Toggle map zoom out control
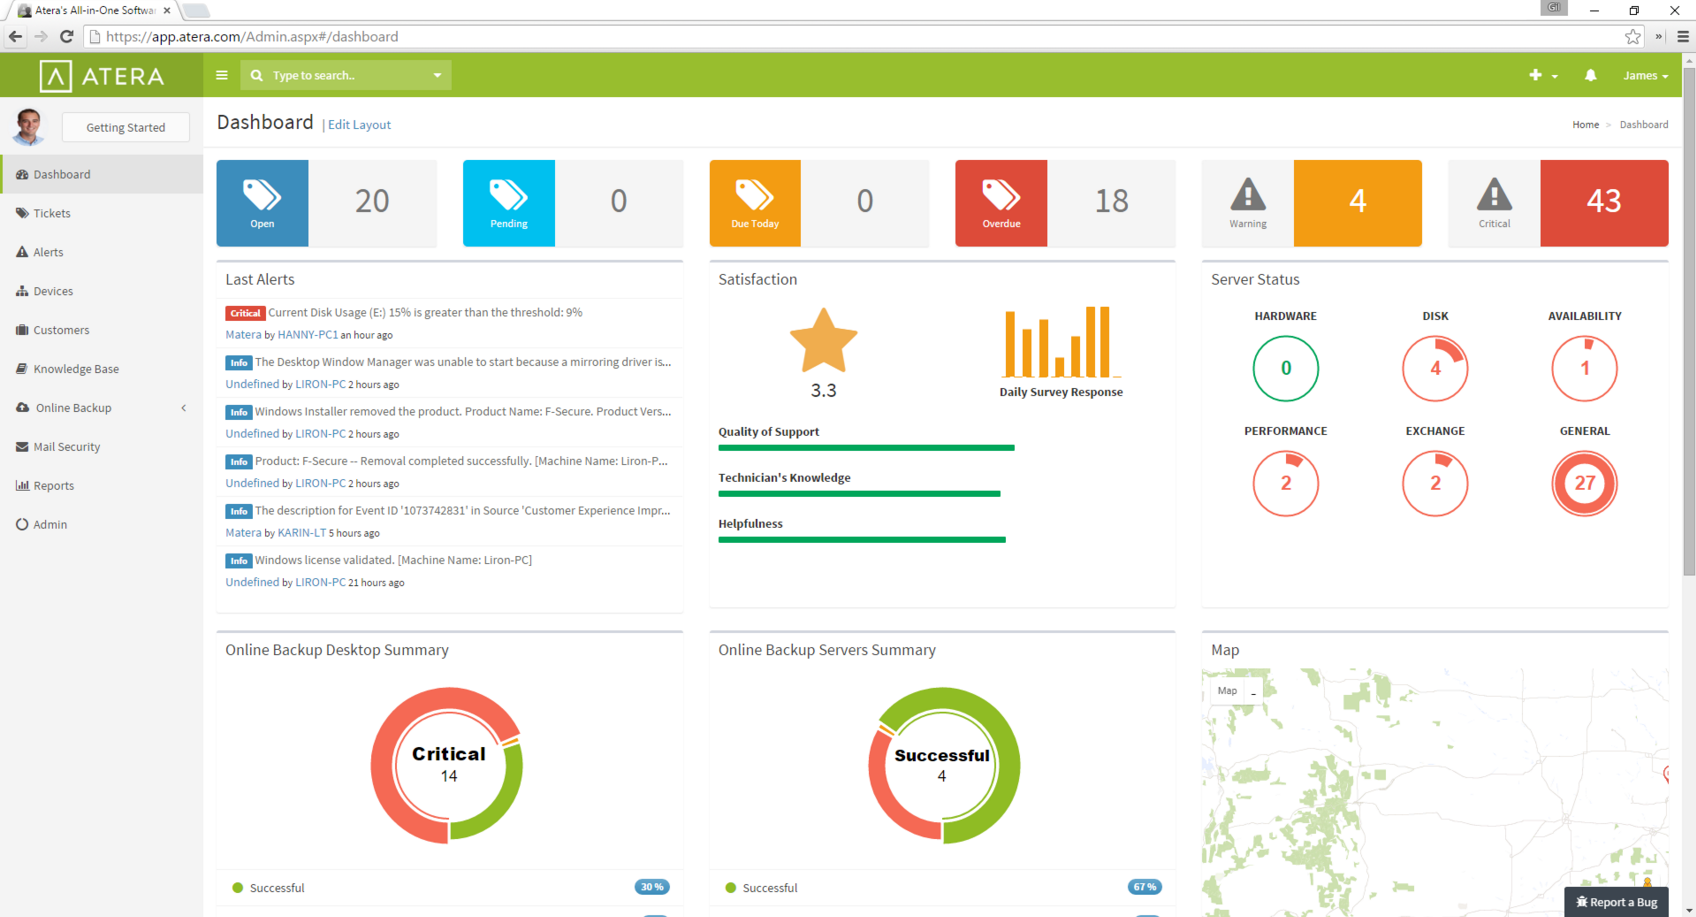Image resolution: width=1696 pixels, height=917 pixels. [x=1254, y=690]
